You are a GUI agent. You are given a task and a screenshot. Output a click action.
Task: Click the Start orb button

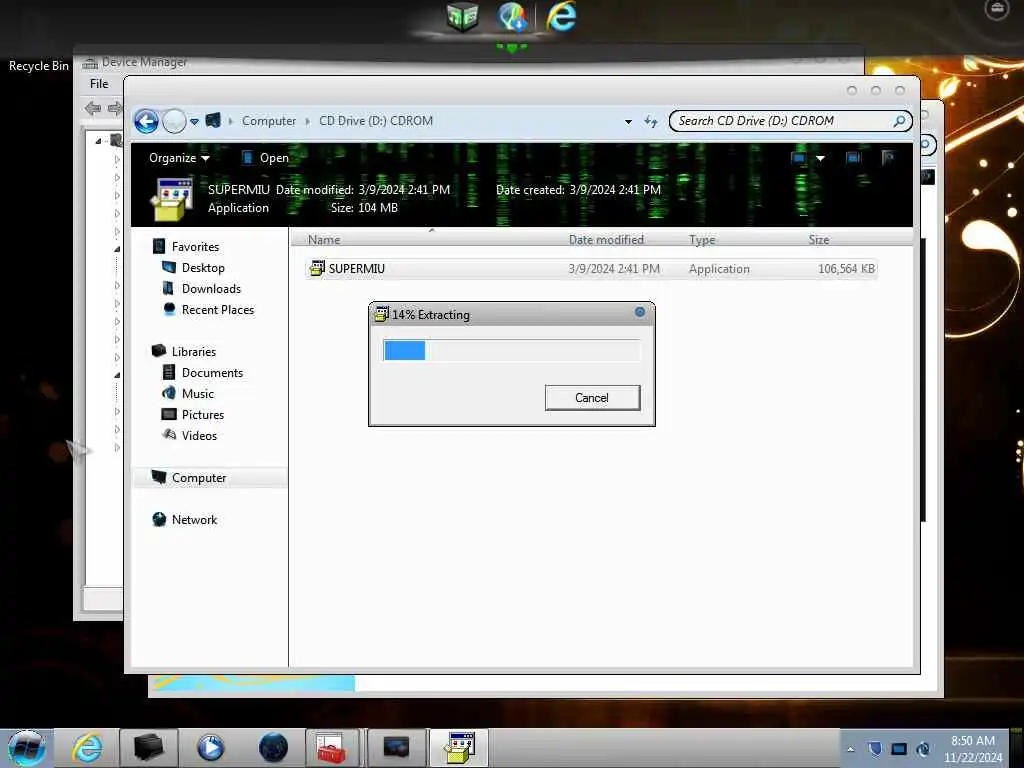tap(27, 748)
